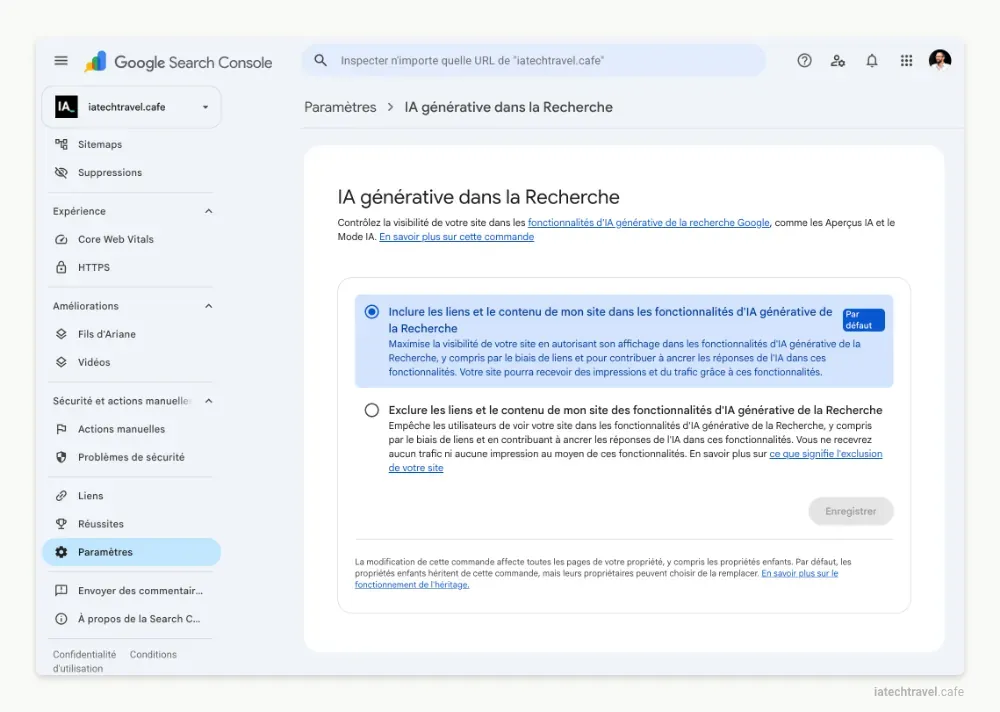Open the hamburger main menu
Image resolution: width=1000 pixels, height=712 pixels.
pos(61,61)
